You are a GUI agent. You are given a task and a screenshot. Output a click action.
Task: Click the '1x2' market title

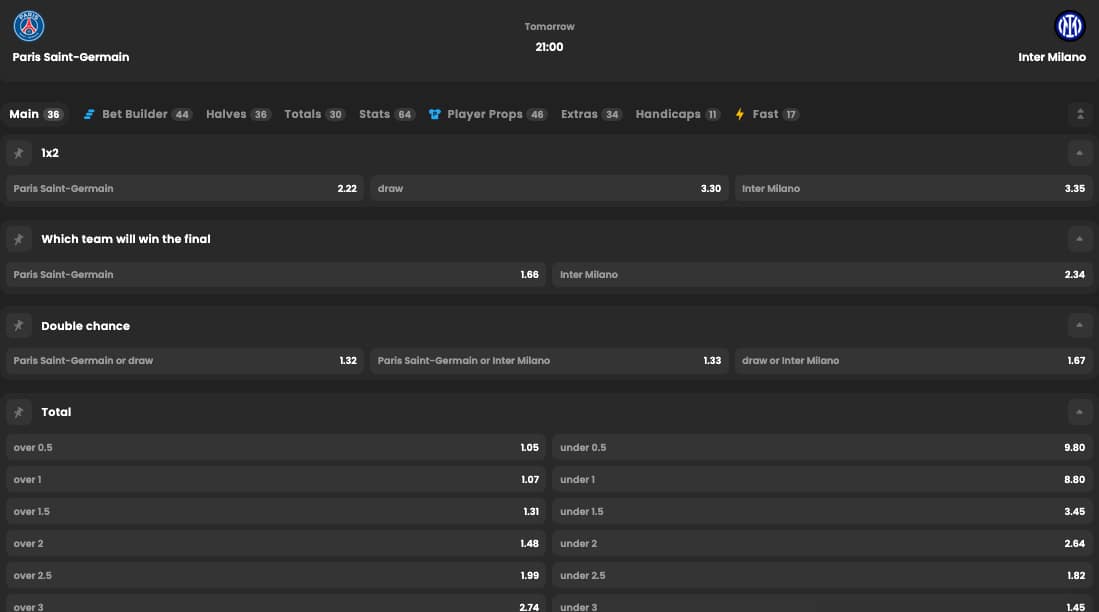pyautogui.click(x=50, y=153)
